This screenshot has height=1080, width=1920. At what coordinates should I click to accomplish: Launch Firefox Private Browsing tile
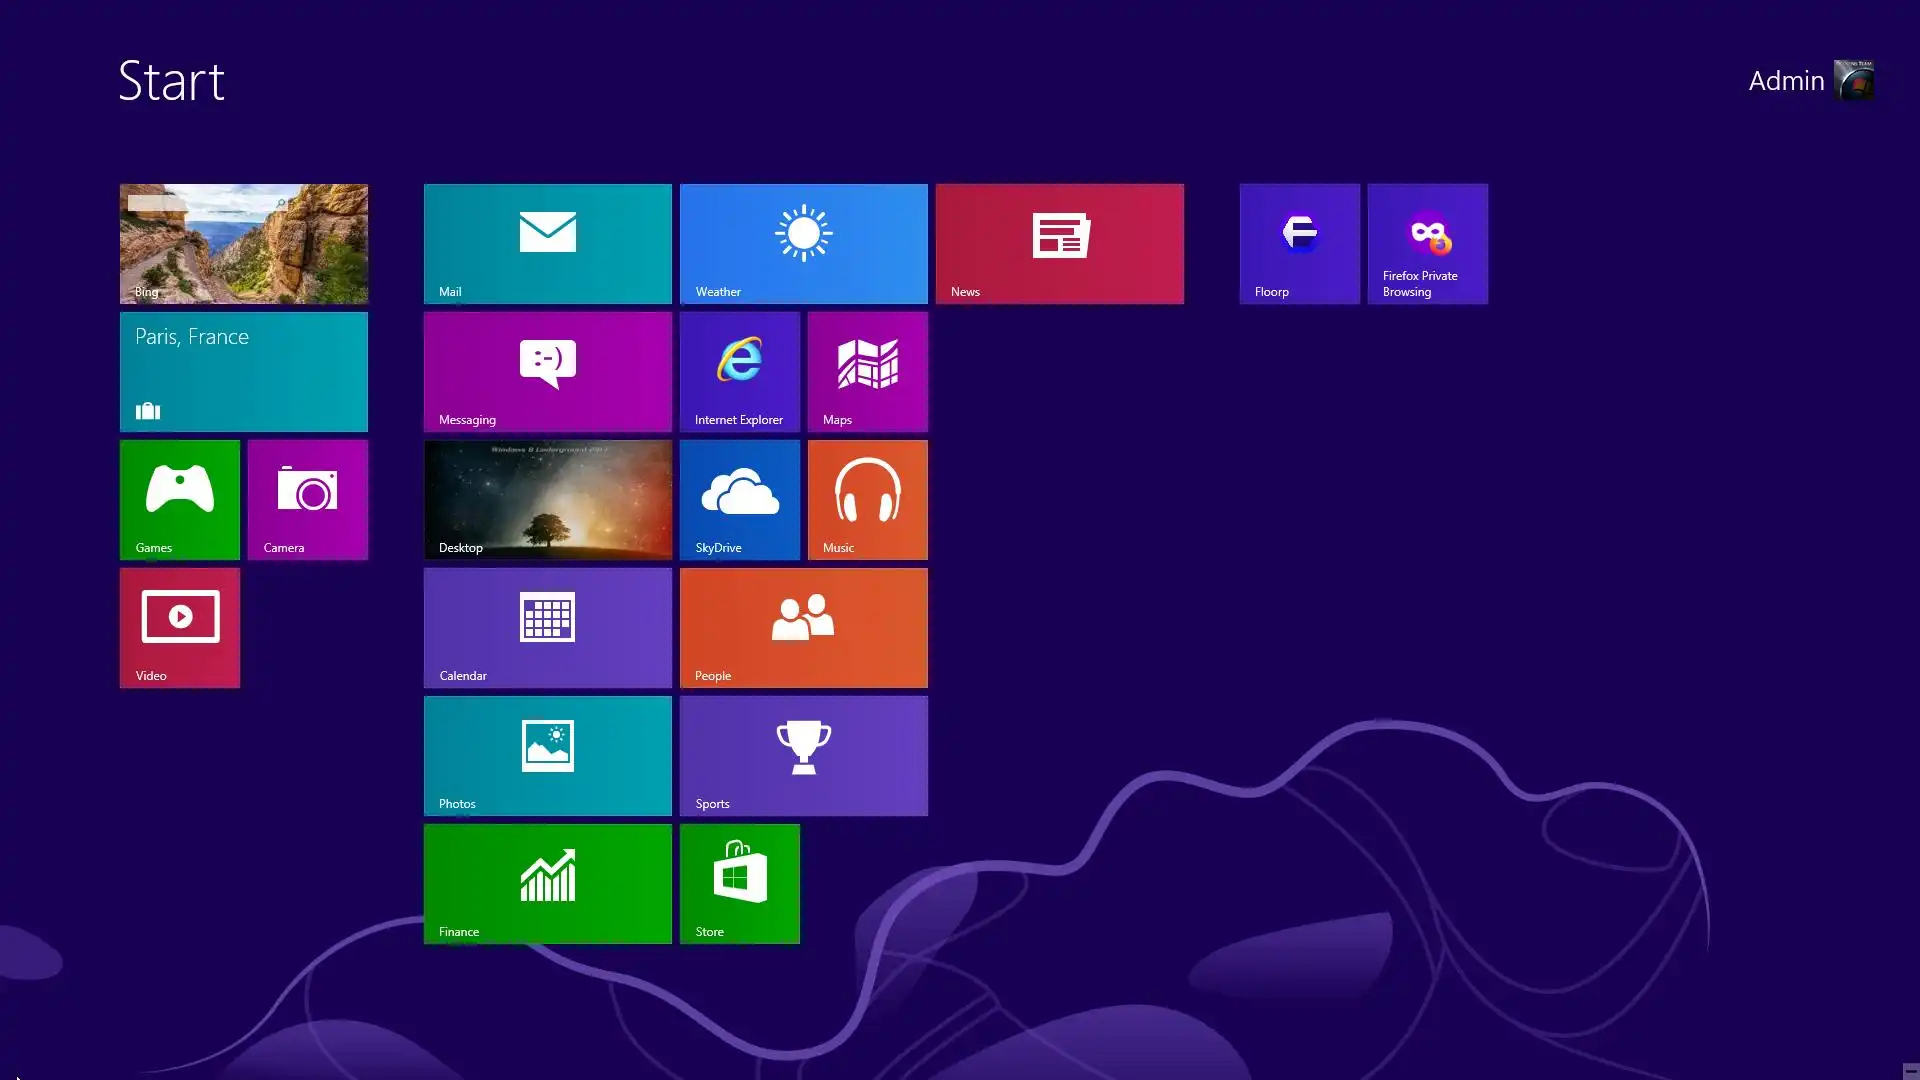[x=1427, y=243]
